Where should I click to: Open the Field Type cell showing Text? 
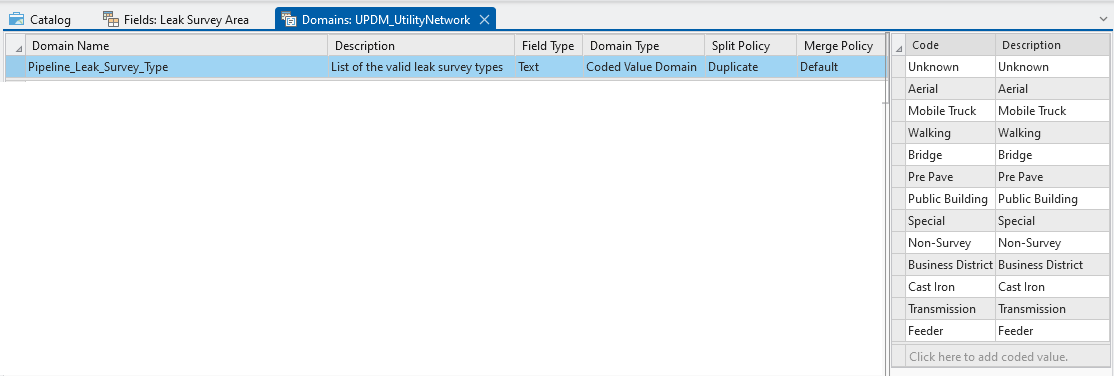point(548,68)
